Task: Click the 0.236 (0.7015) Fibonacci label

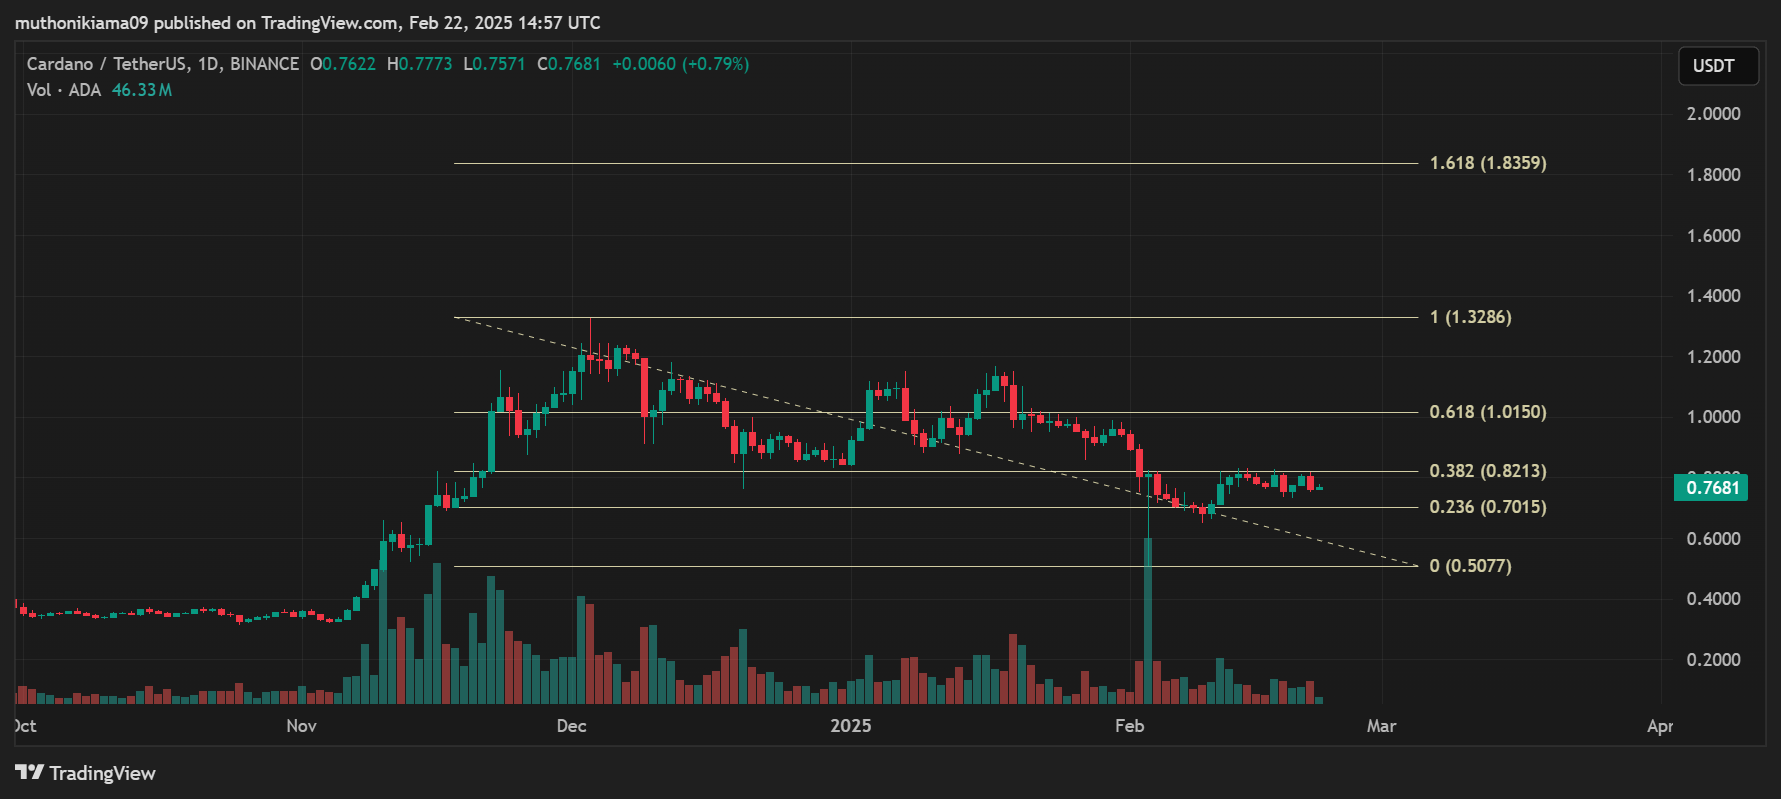Action: [1488, 507]
